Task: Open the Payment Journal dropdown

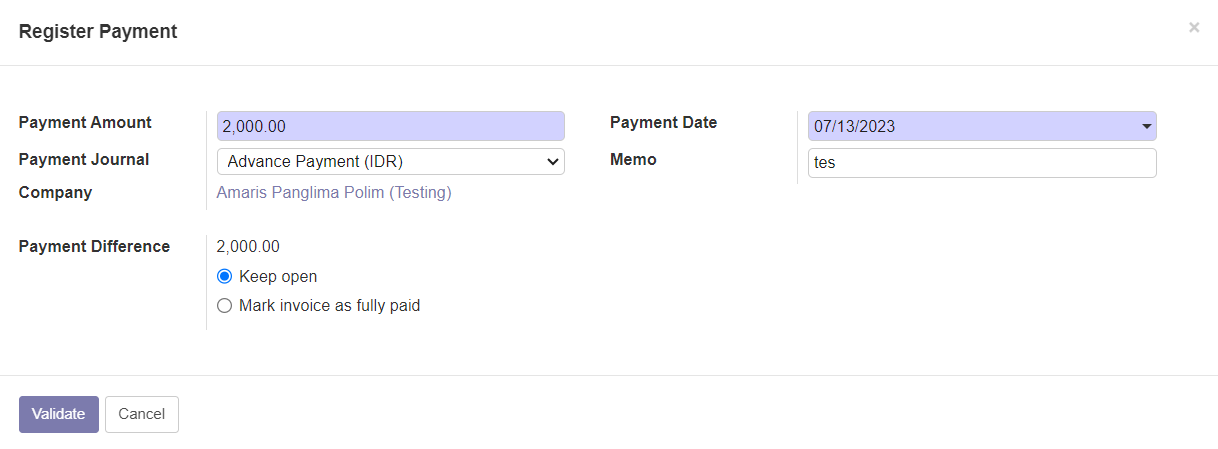Action: tap(390, 162)
